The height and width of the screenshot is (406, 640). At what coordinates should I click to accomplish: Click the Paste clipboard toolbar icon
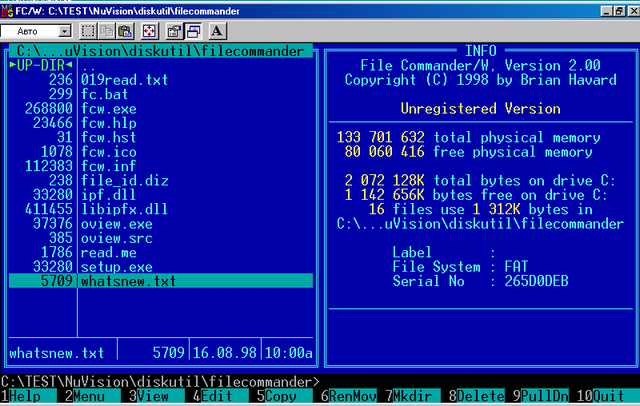[x=125, y=31]
